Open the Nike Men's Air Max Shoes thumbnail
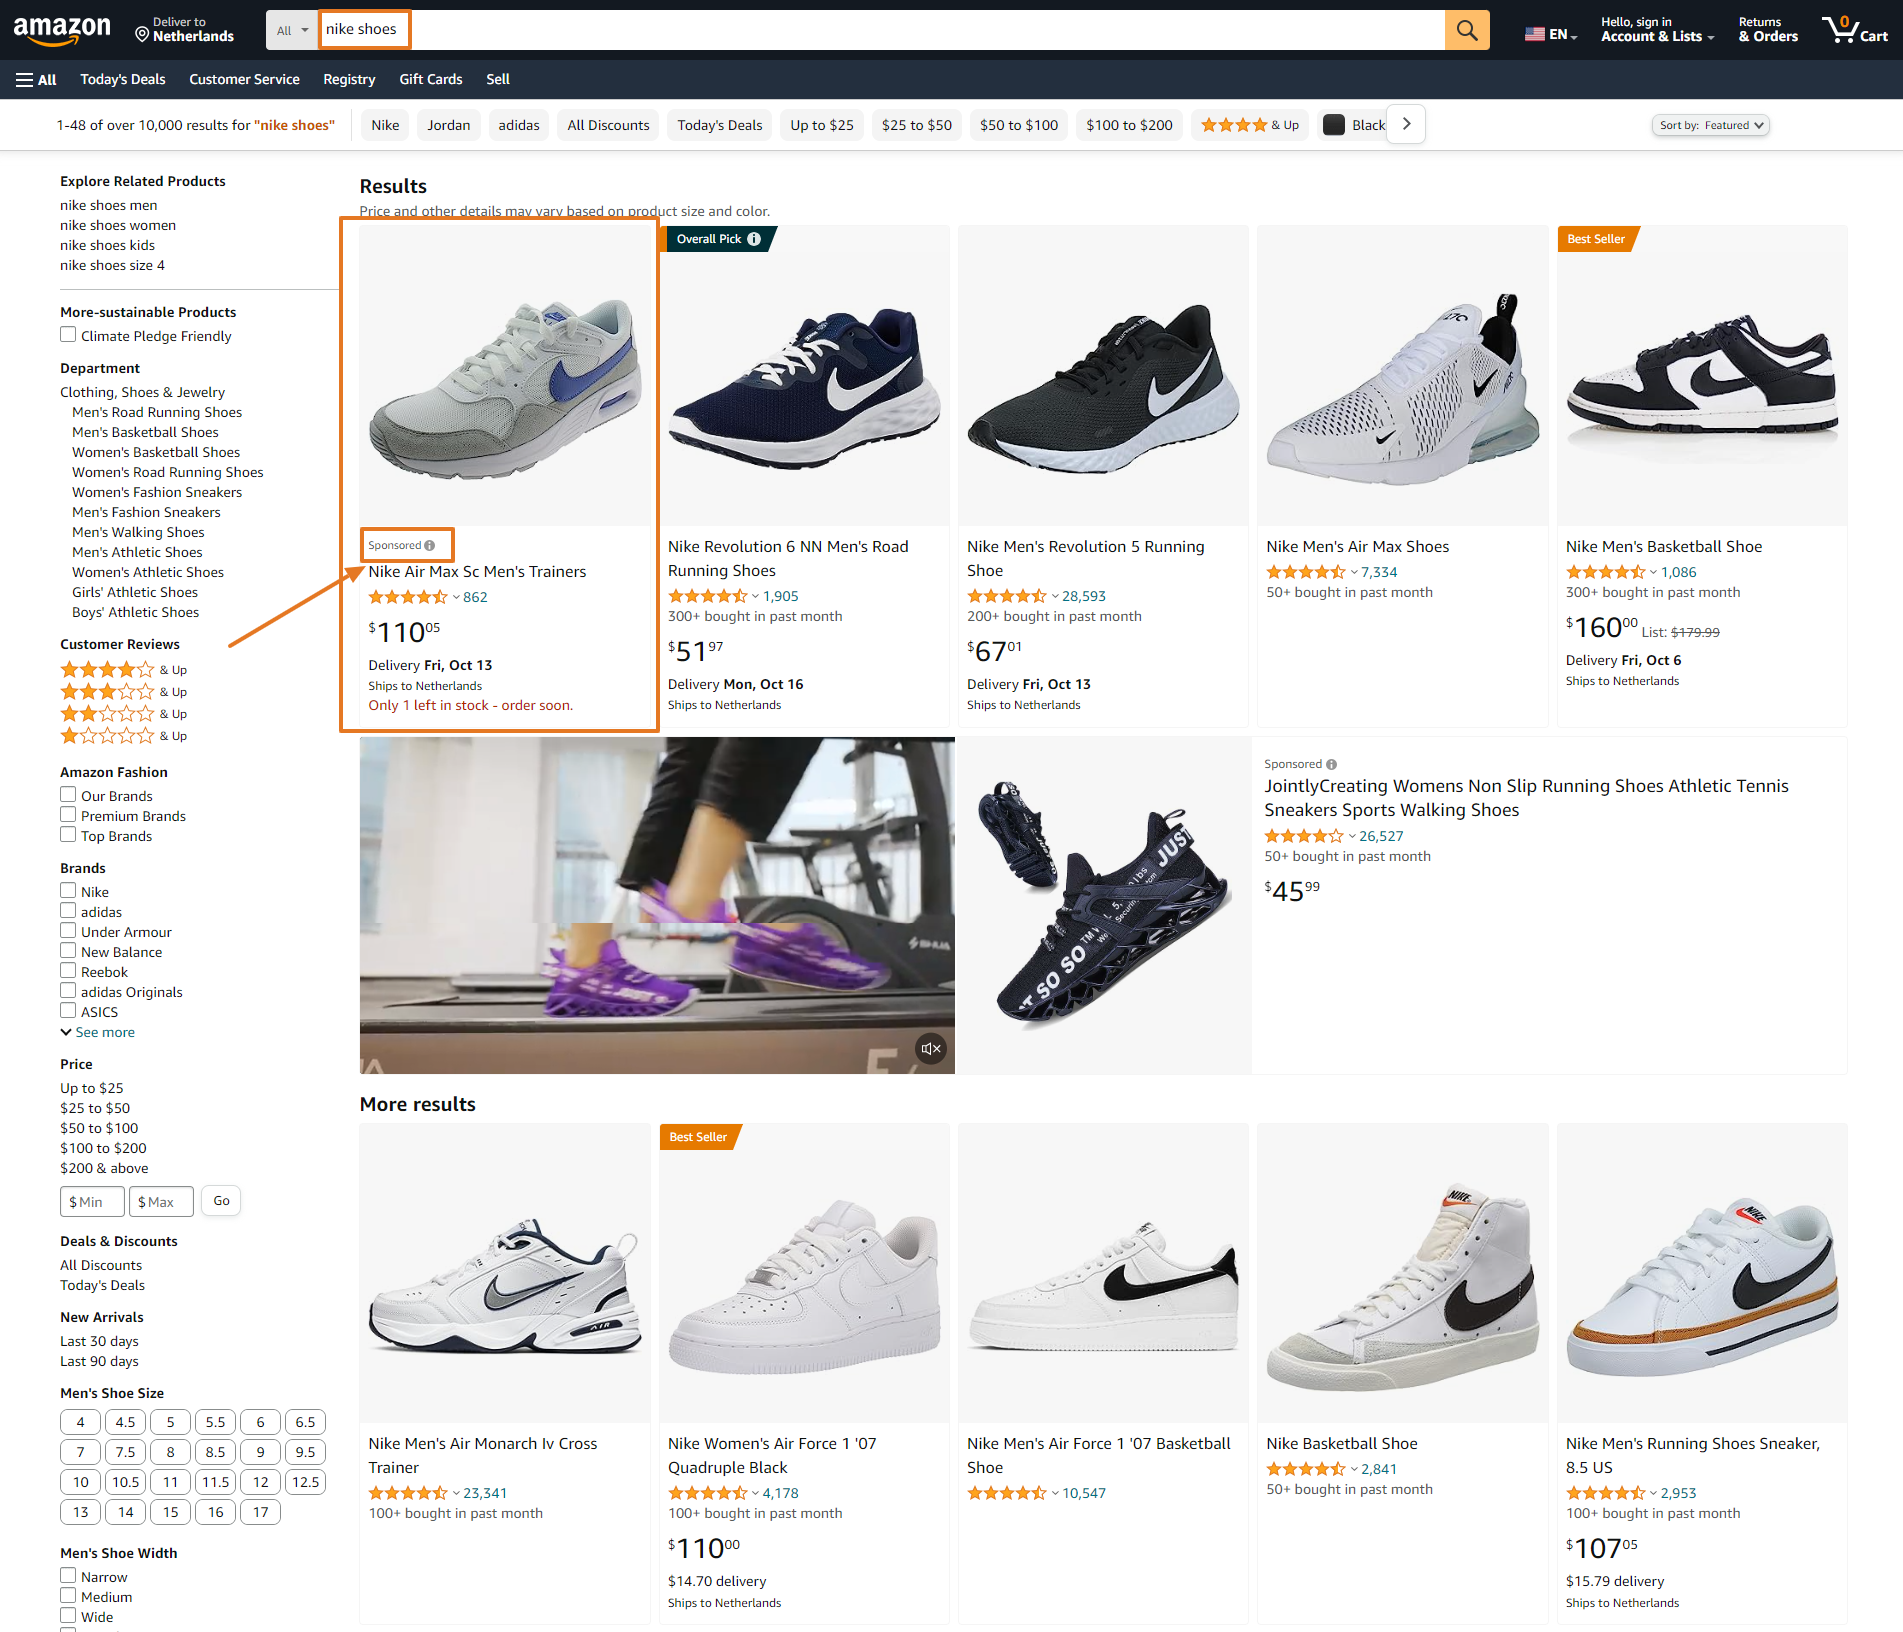 [1402, 376]
